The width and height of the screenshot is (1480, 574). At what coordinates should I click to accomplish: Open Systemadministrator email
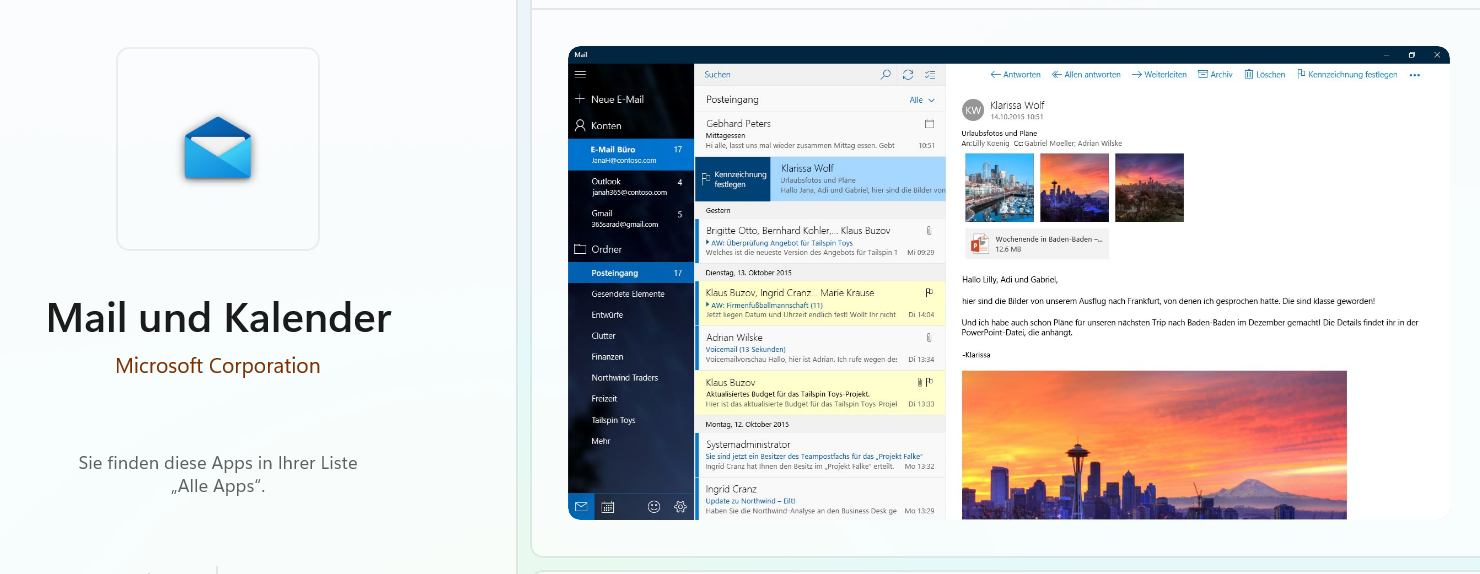coord(820,455)
